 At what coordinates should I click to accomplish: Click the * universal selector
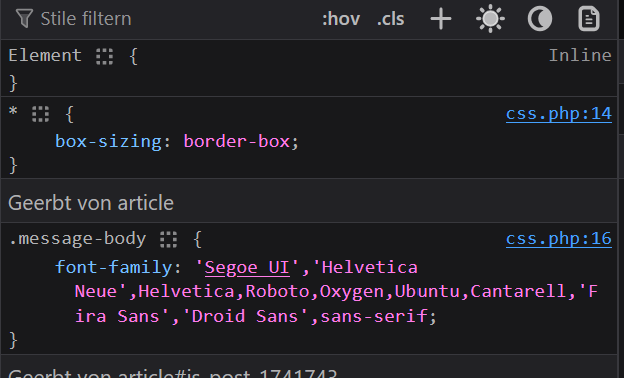point(13,111)
